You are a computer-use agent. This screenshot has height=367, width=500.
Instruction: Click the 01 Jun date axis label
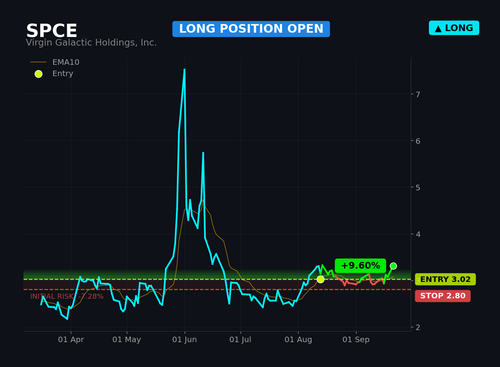184,340
